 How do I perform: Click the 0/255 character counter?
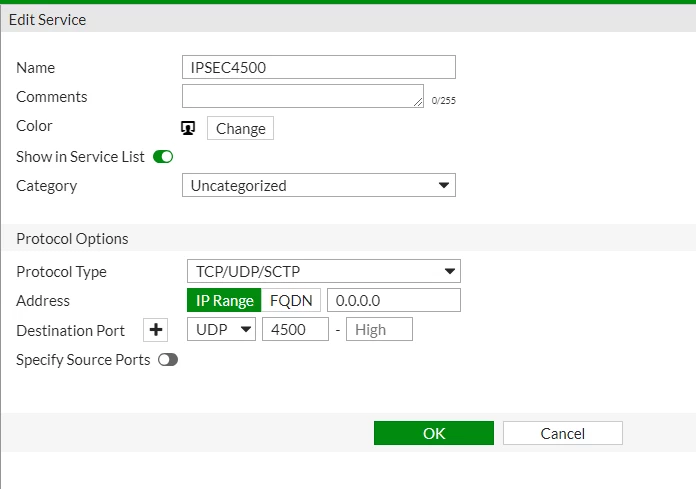pyautogui.click(x=443, y=101)
